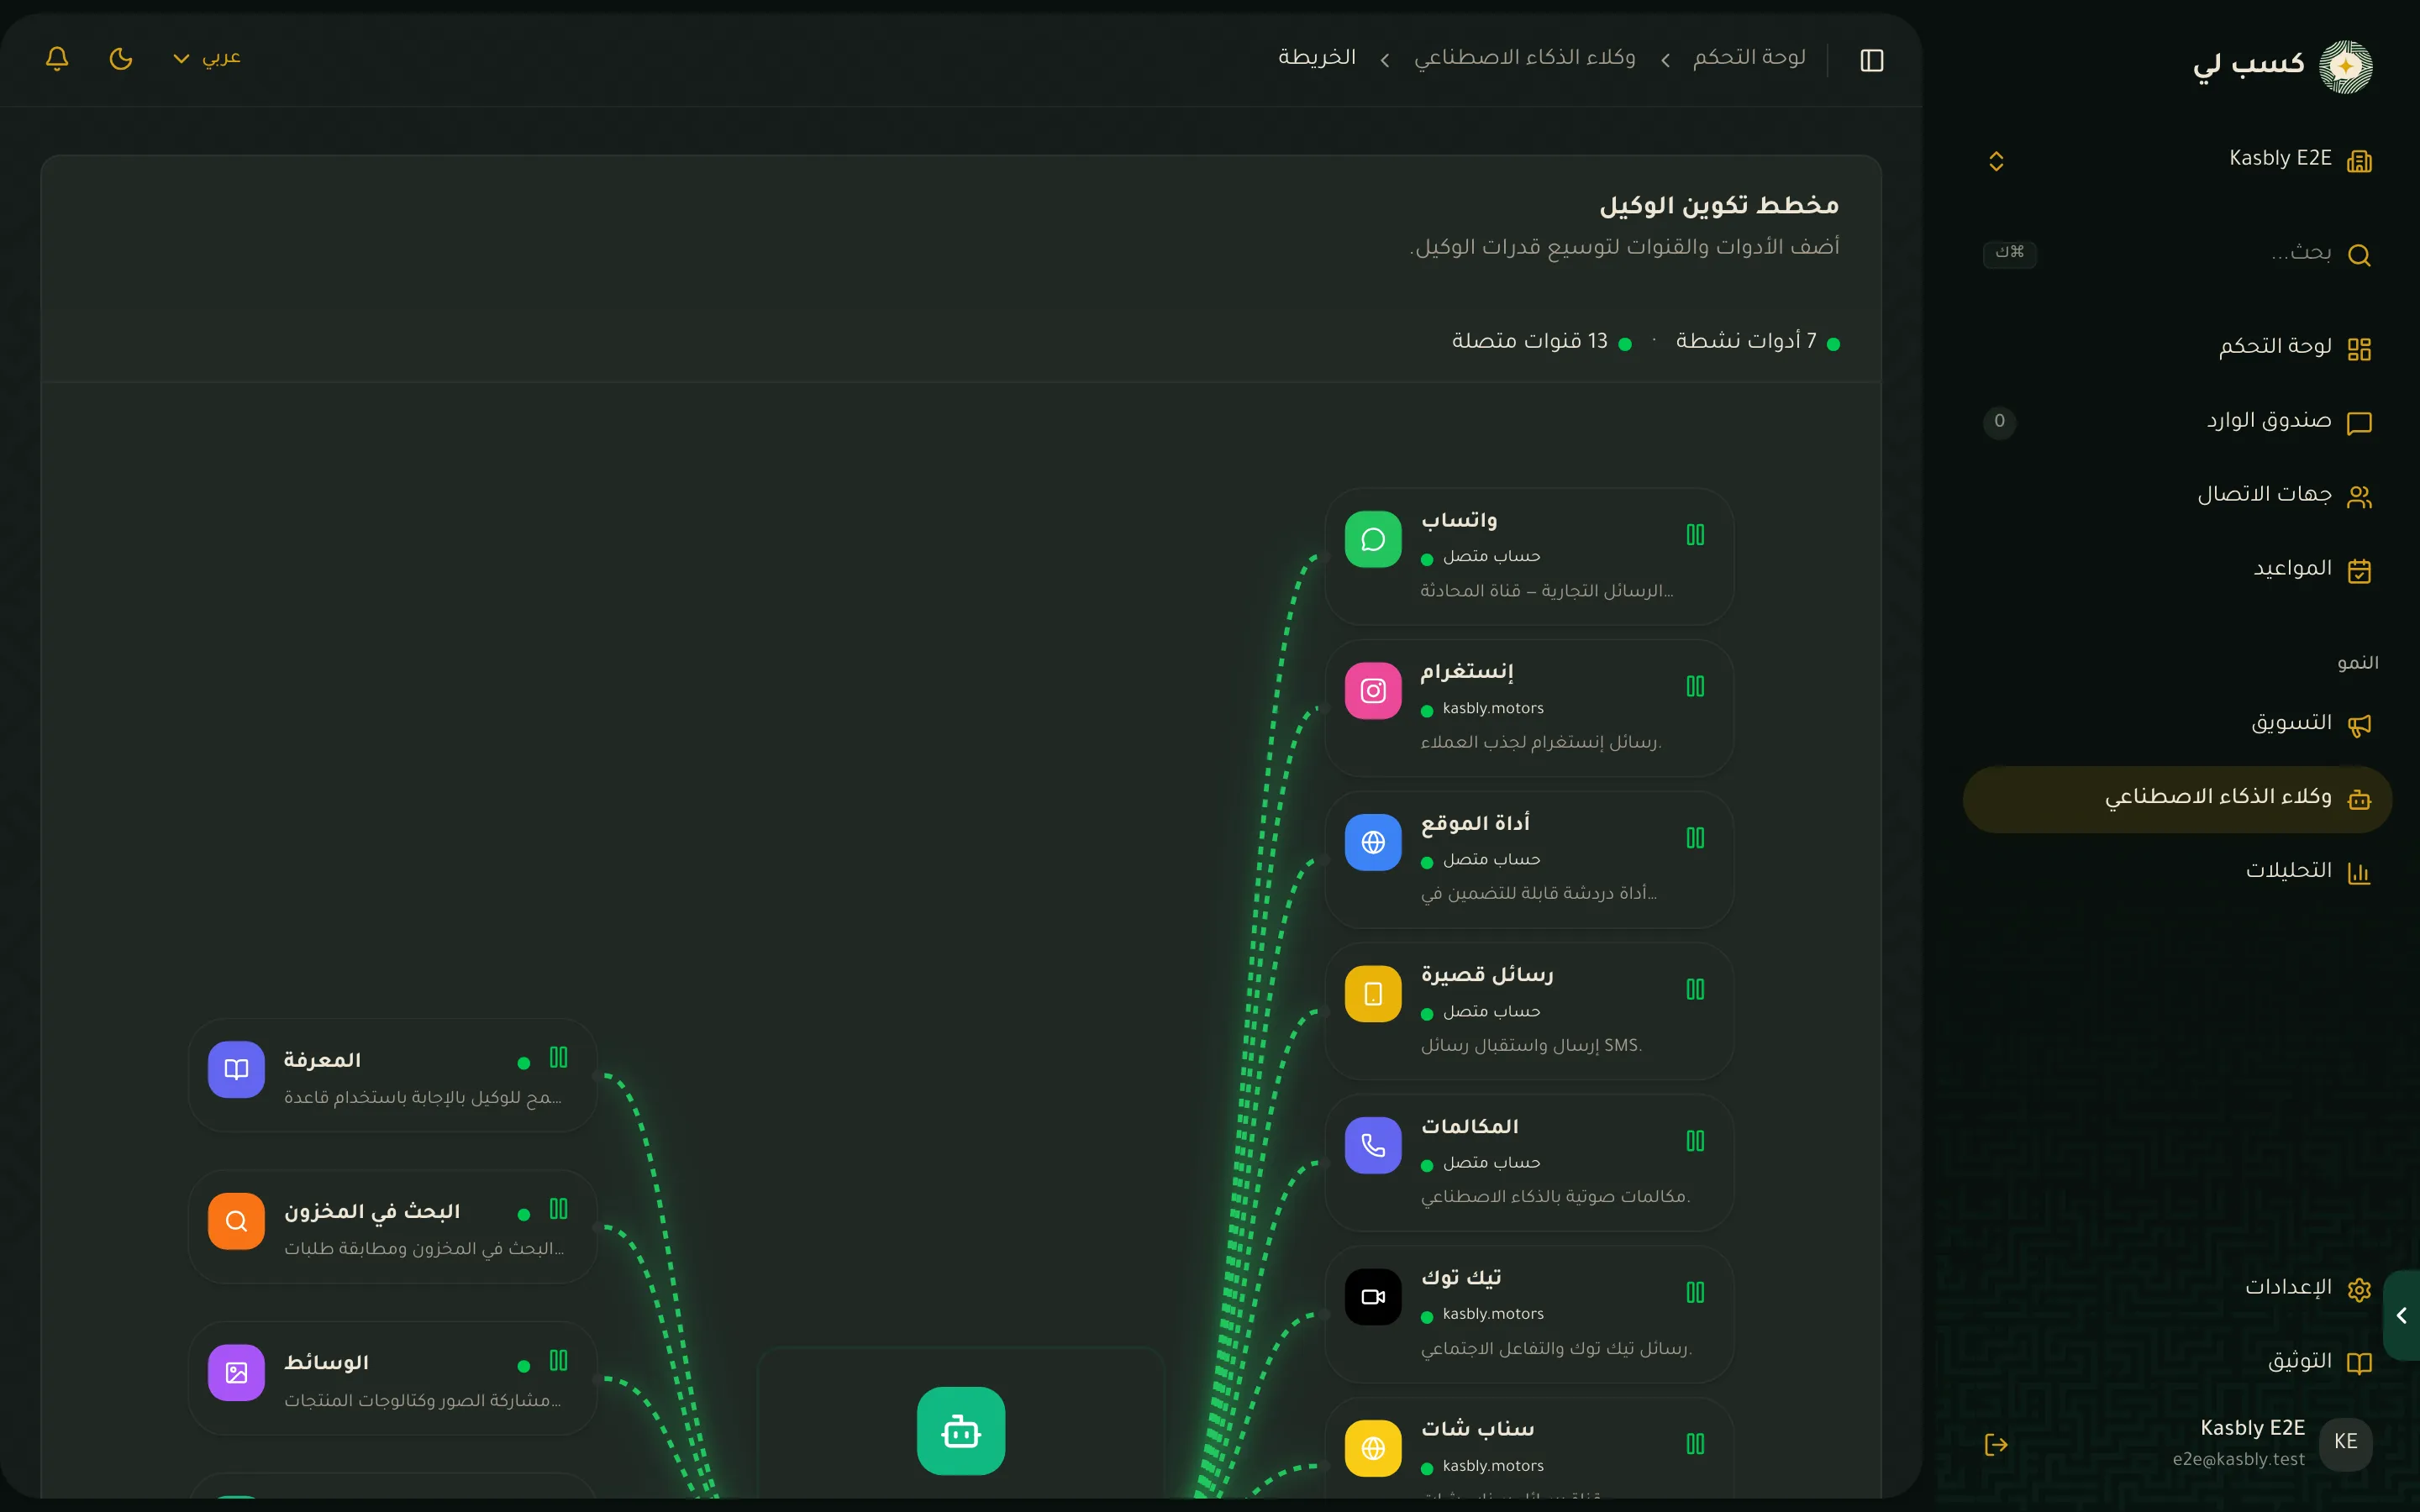Image resolution: width=2420 pixels, height=1512 pixels.
Task: Click the المكالمات phone icon
Action: [x=1373, y=1145]
